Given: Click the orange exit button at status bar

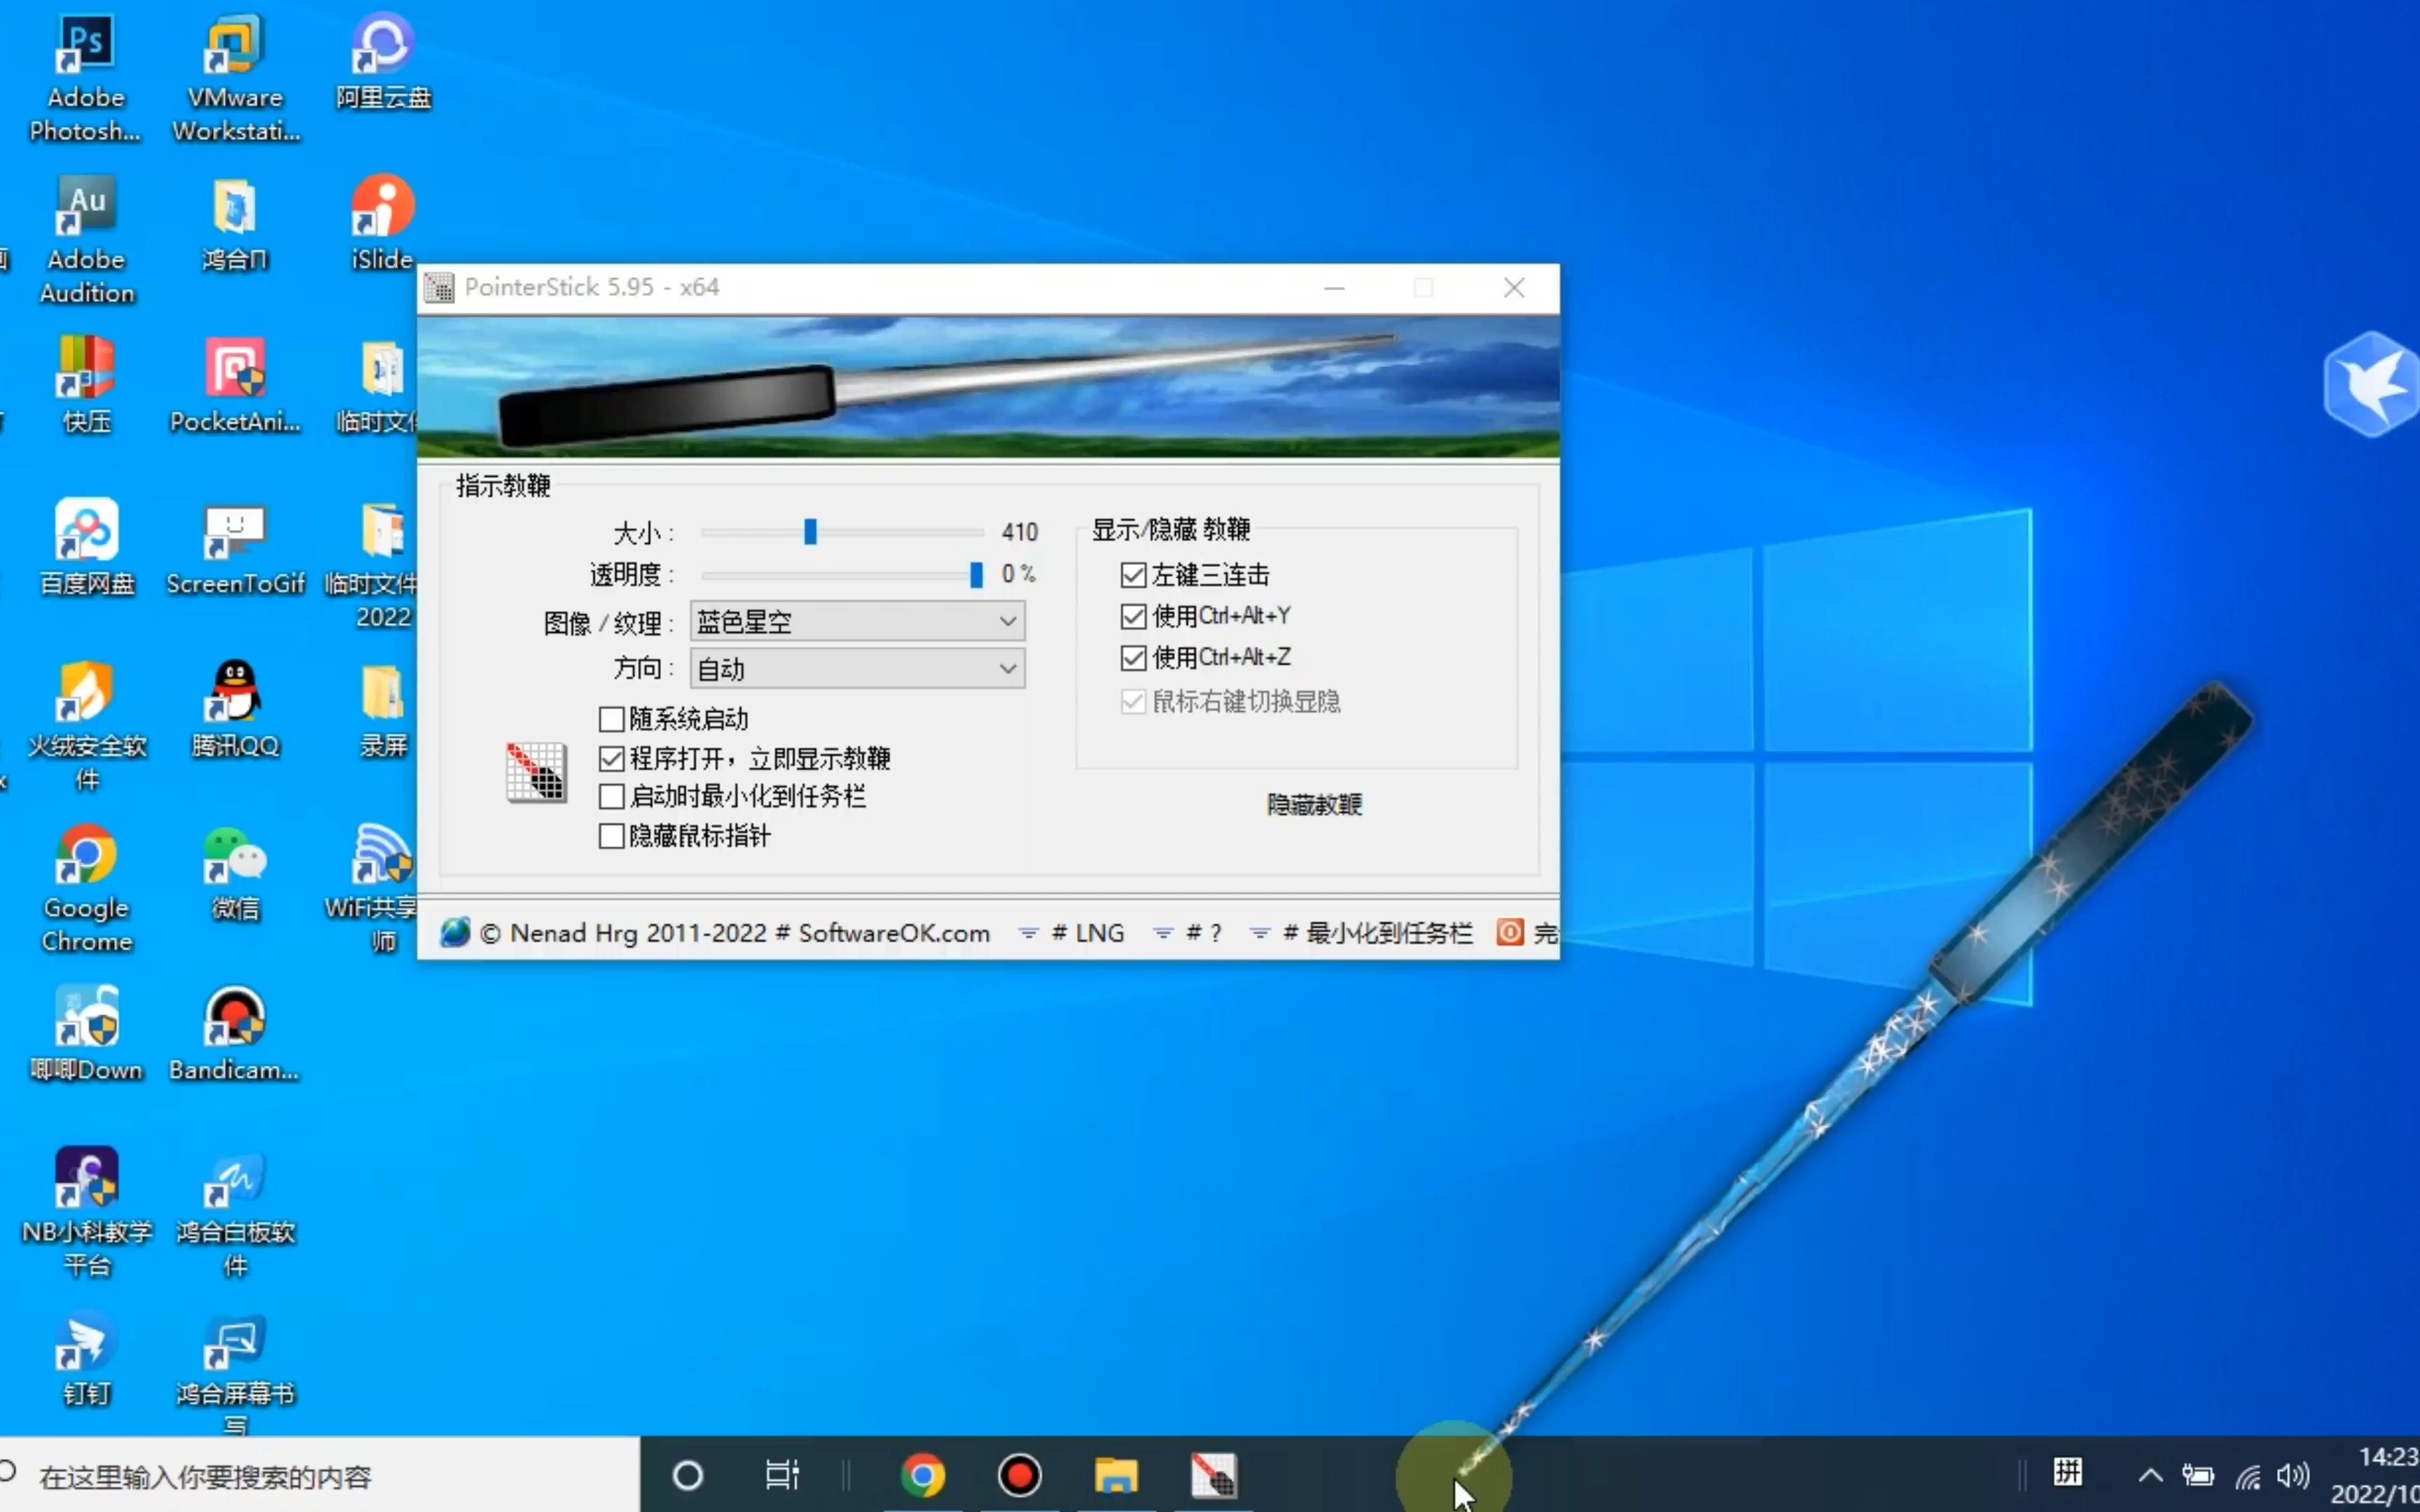Looking at the screenshot, I should pos(1510,932).
